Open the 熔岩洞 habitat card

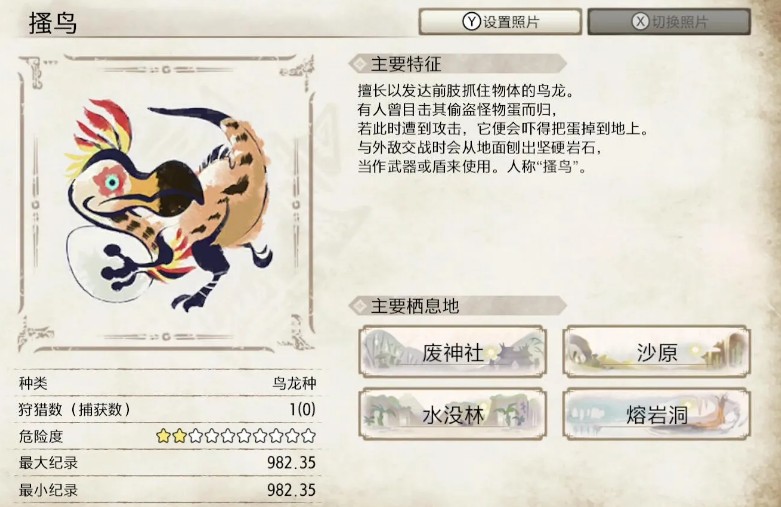pyautogui.click(x=656, y=414)
